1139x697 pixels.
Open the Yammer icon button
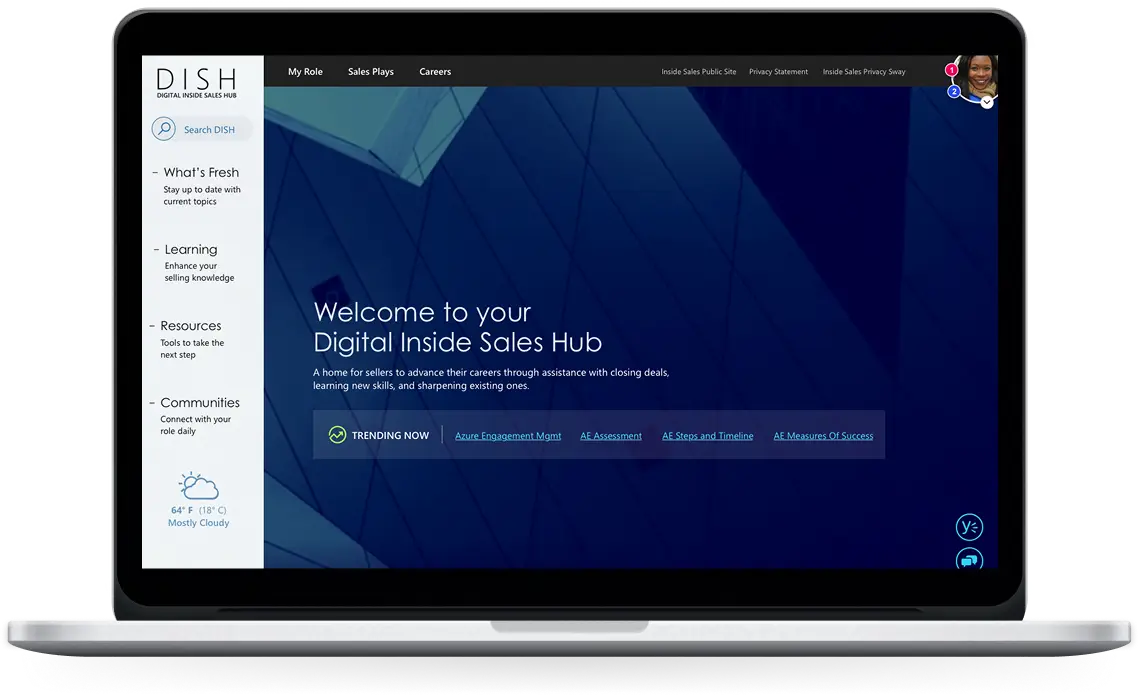point(969,527)
